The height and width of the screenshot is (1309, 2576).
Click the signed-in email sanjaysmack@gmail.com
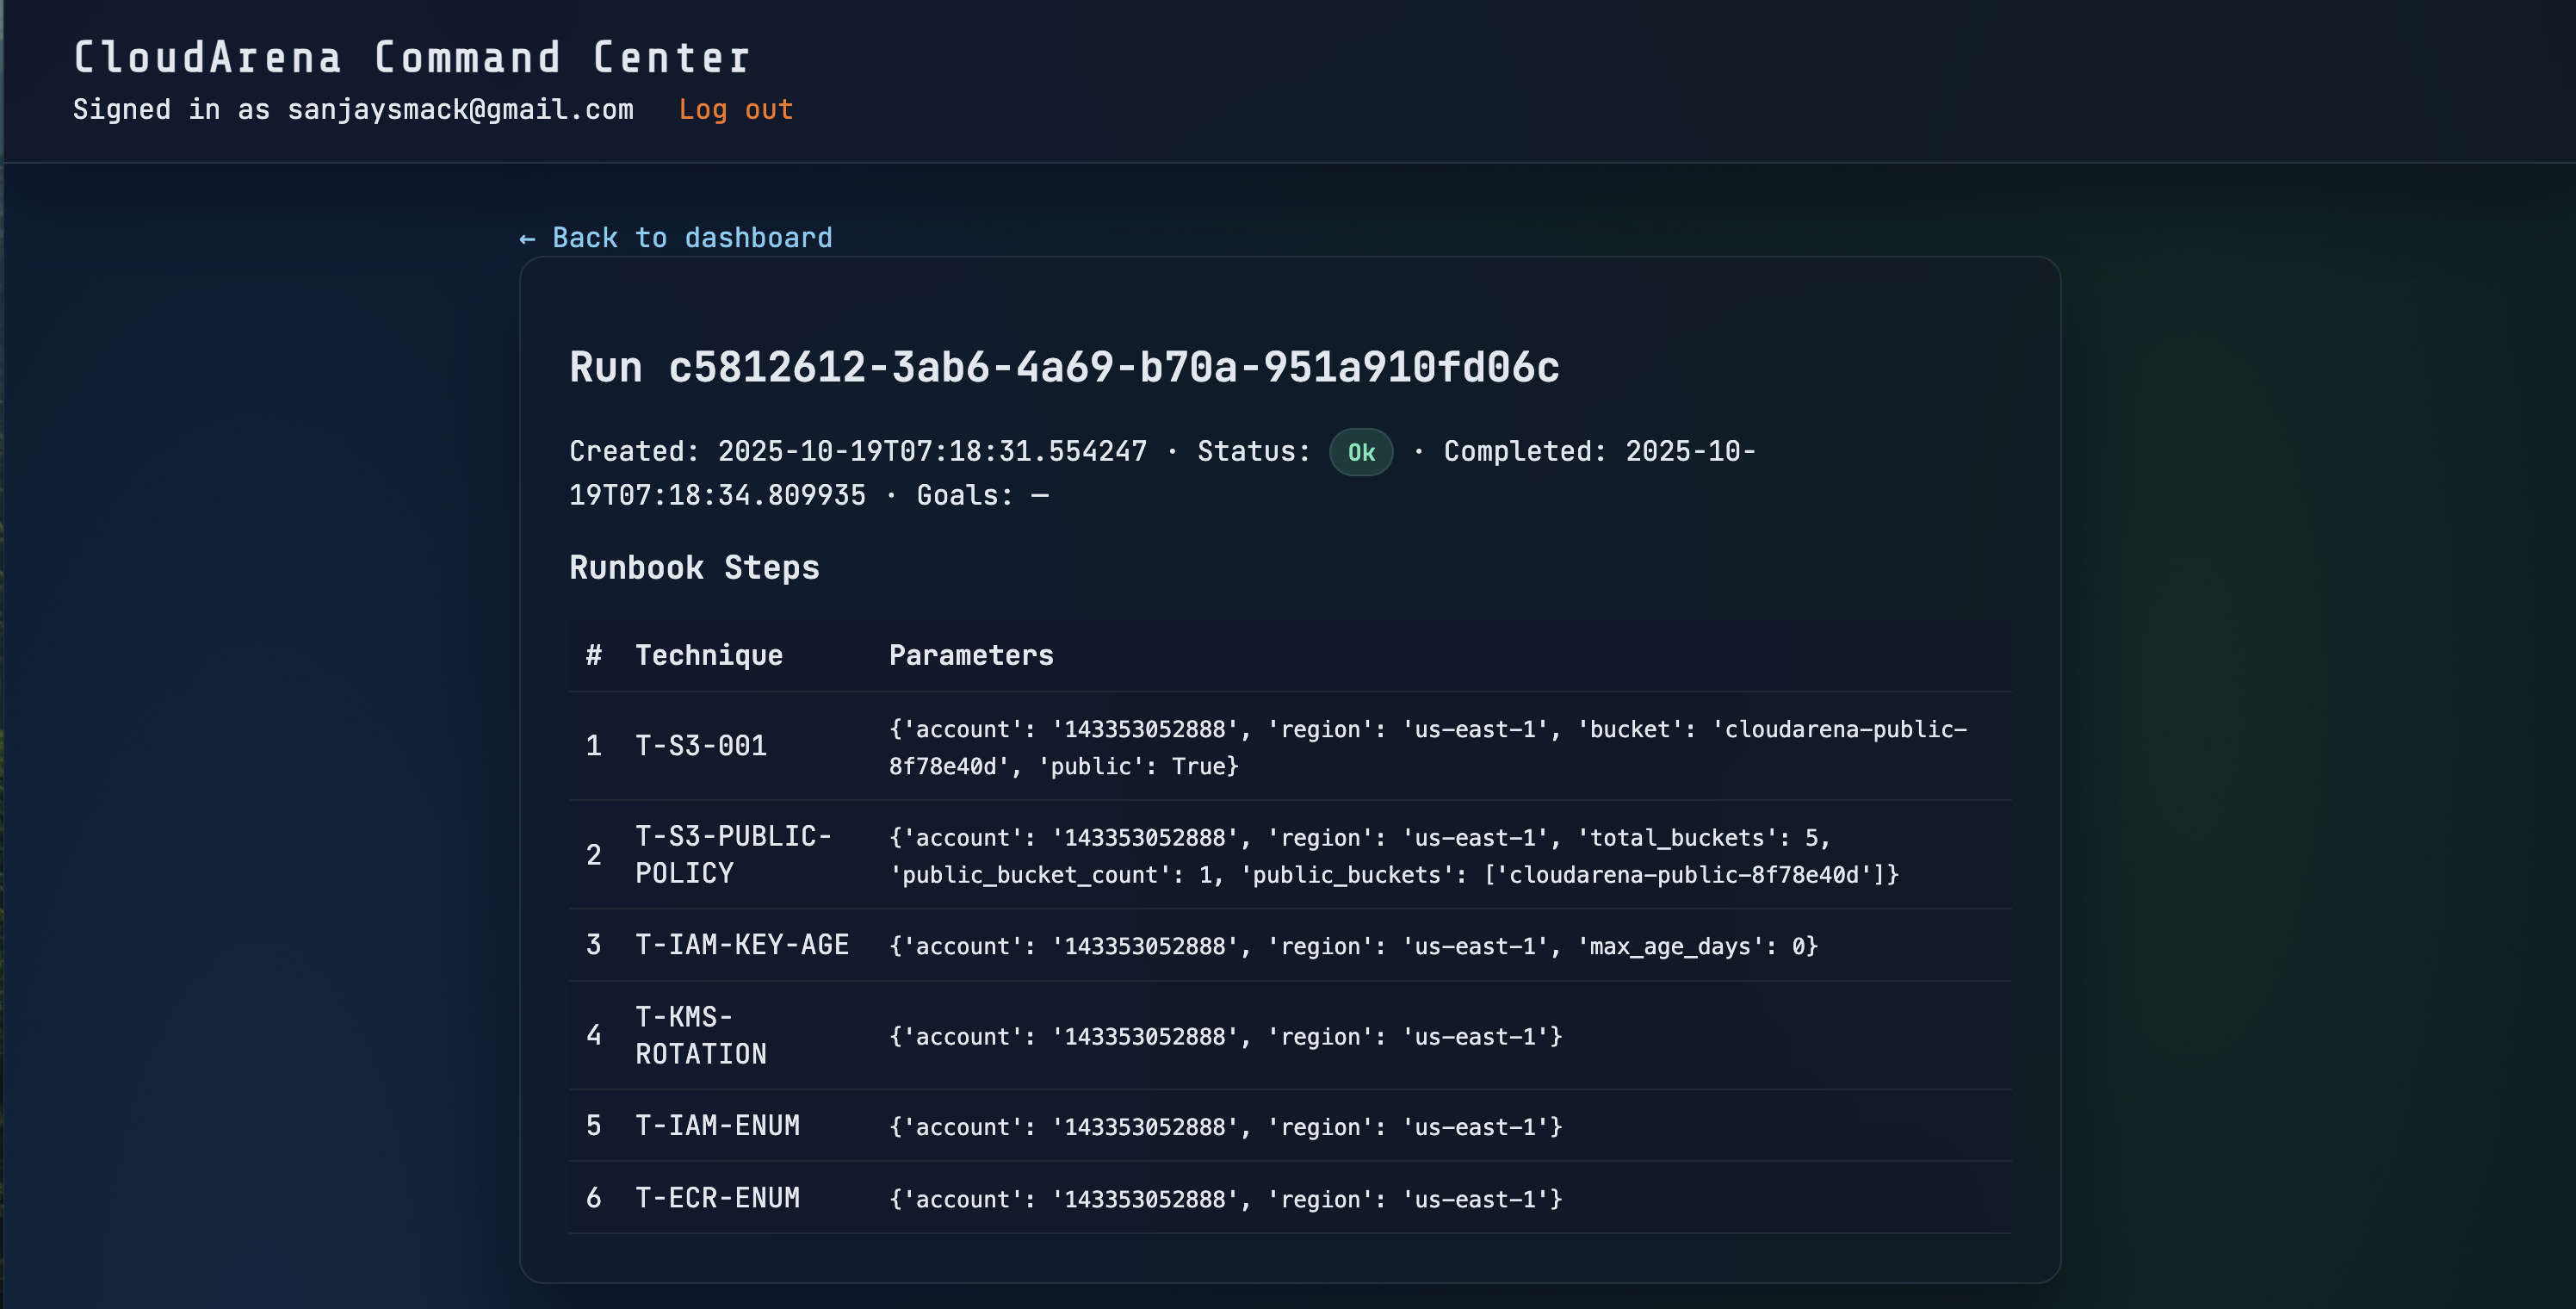(460, 109)
